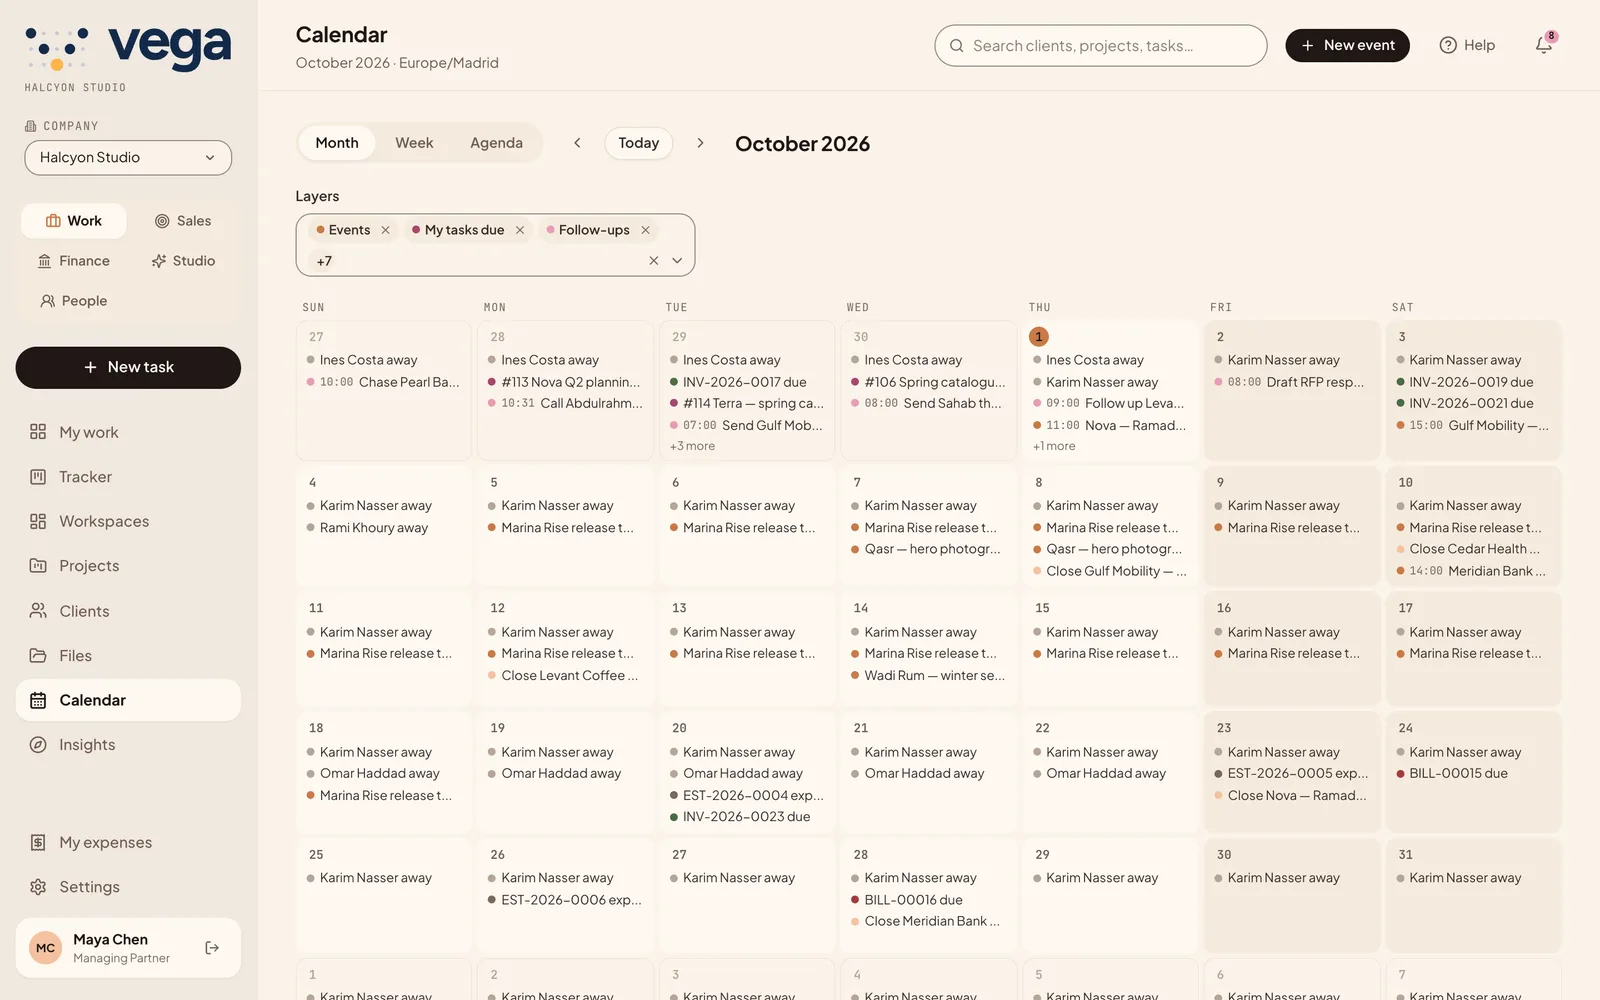The height and width of the screenshot is (1000, 1600).
Task: Open Wadi Rum — winter se... event
Action: tap(928, 676)
